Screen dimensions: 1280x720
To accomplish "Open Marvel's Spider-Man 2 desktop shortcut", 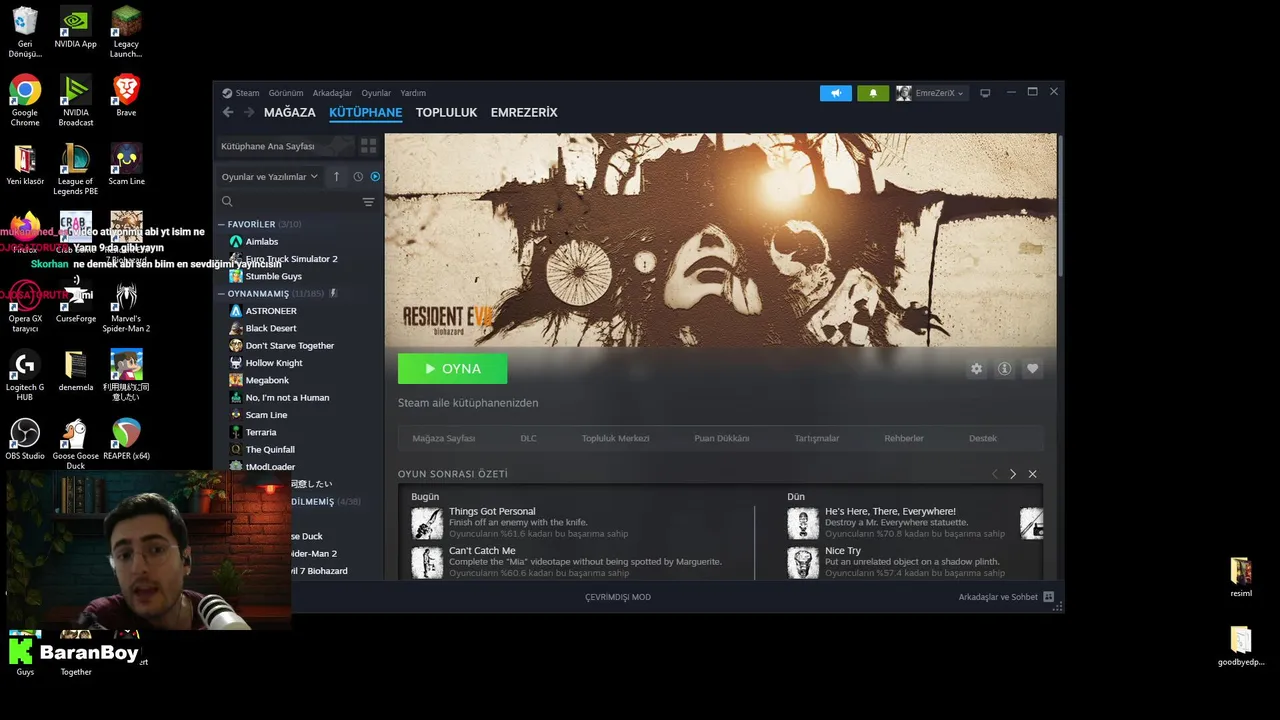I will 126,306.
